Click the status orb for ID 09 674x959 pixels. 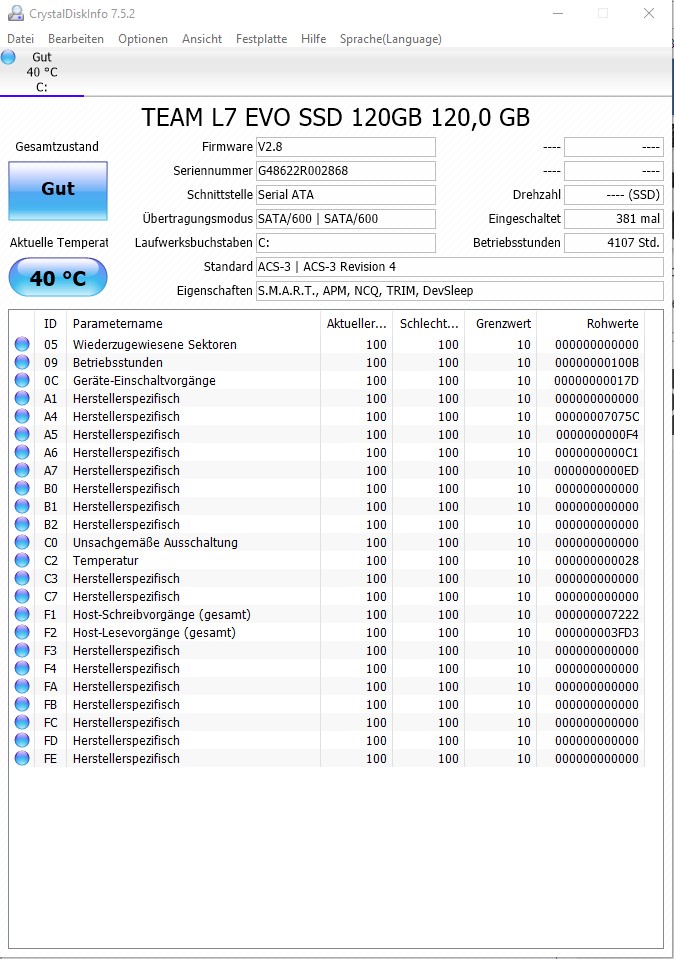pos(22,362)
